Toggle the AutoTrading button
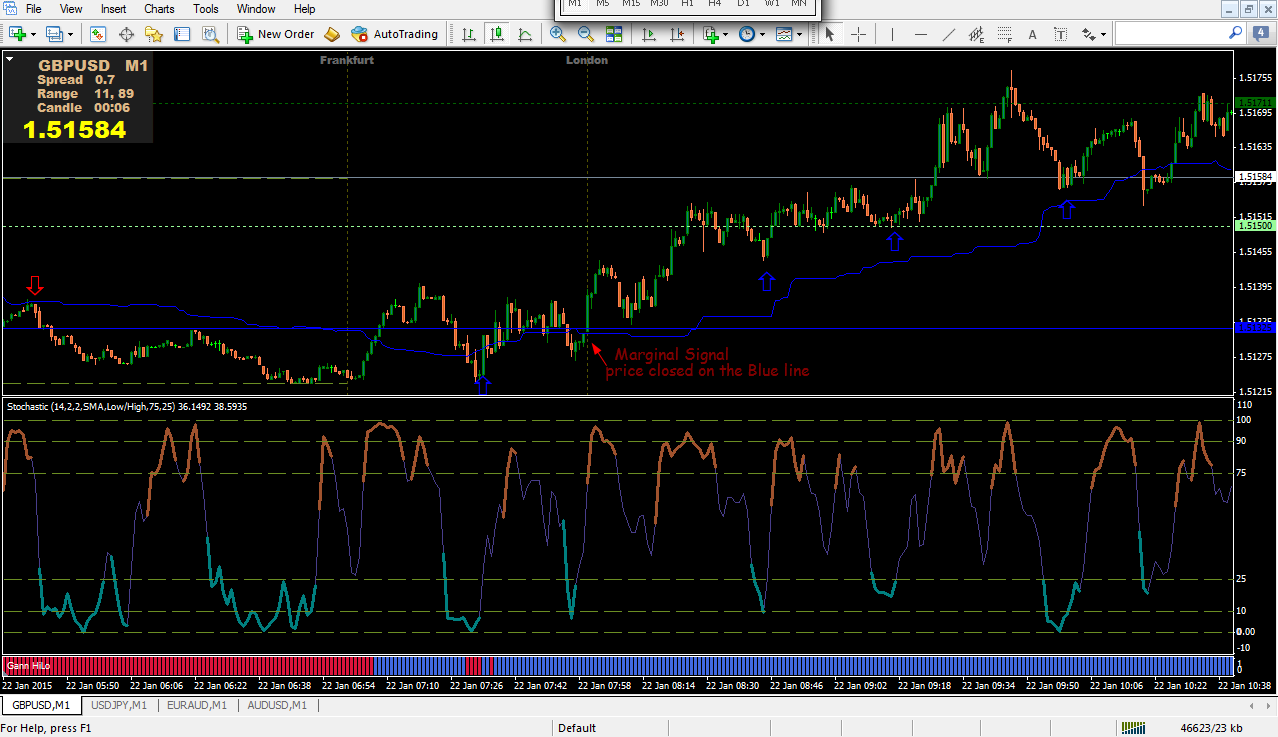Image resolution: width=1278 pixels, height=737 pixels. click(394, 34)
